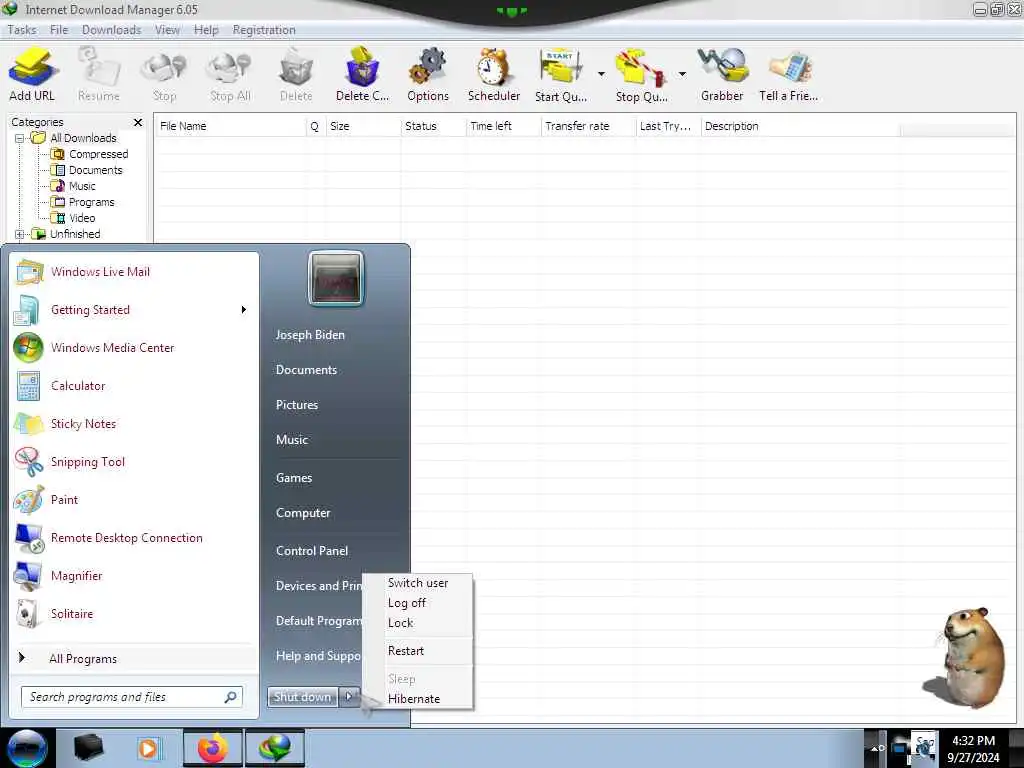Click Tell a Friend icon
The image size is (1024, 768).
pos(788,74)
